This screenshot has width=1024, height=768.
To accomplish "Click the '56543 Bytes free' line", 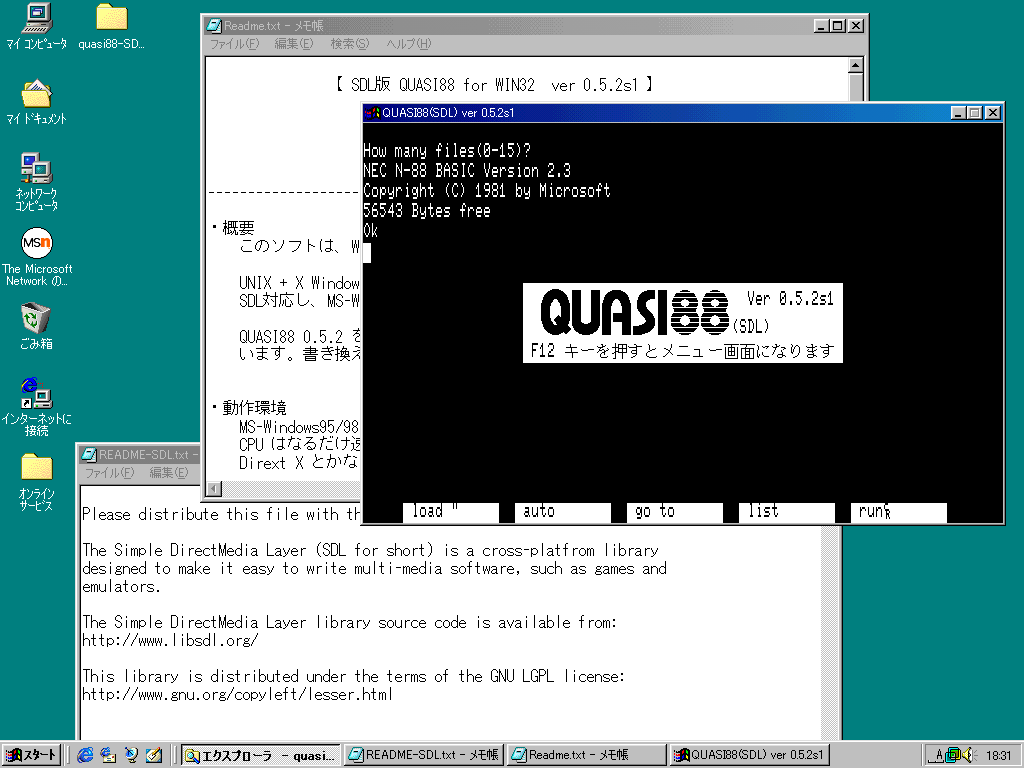I will click(426, 210).
